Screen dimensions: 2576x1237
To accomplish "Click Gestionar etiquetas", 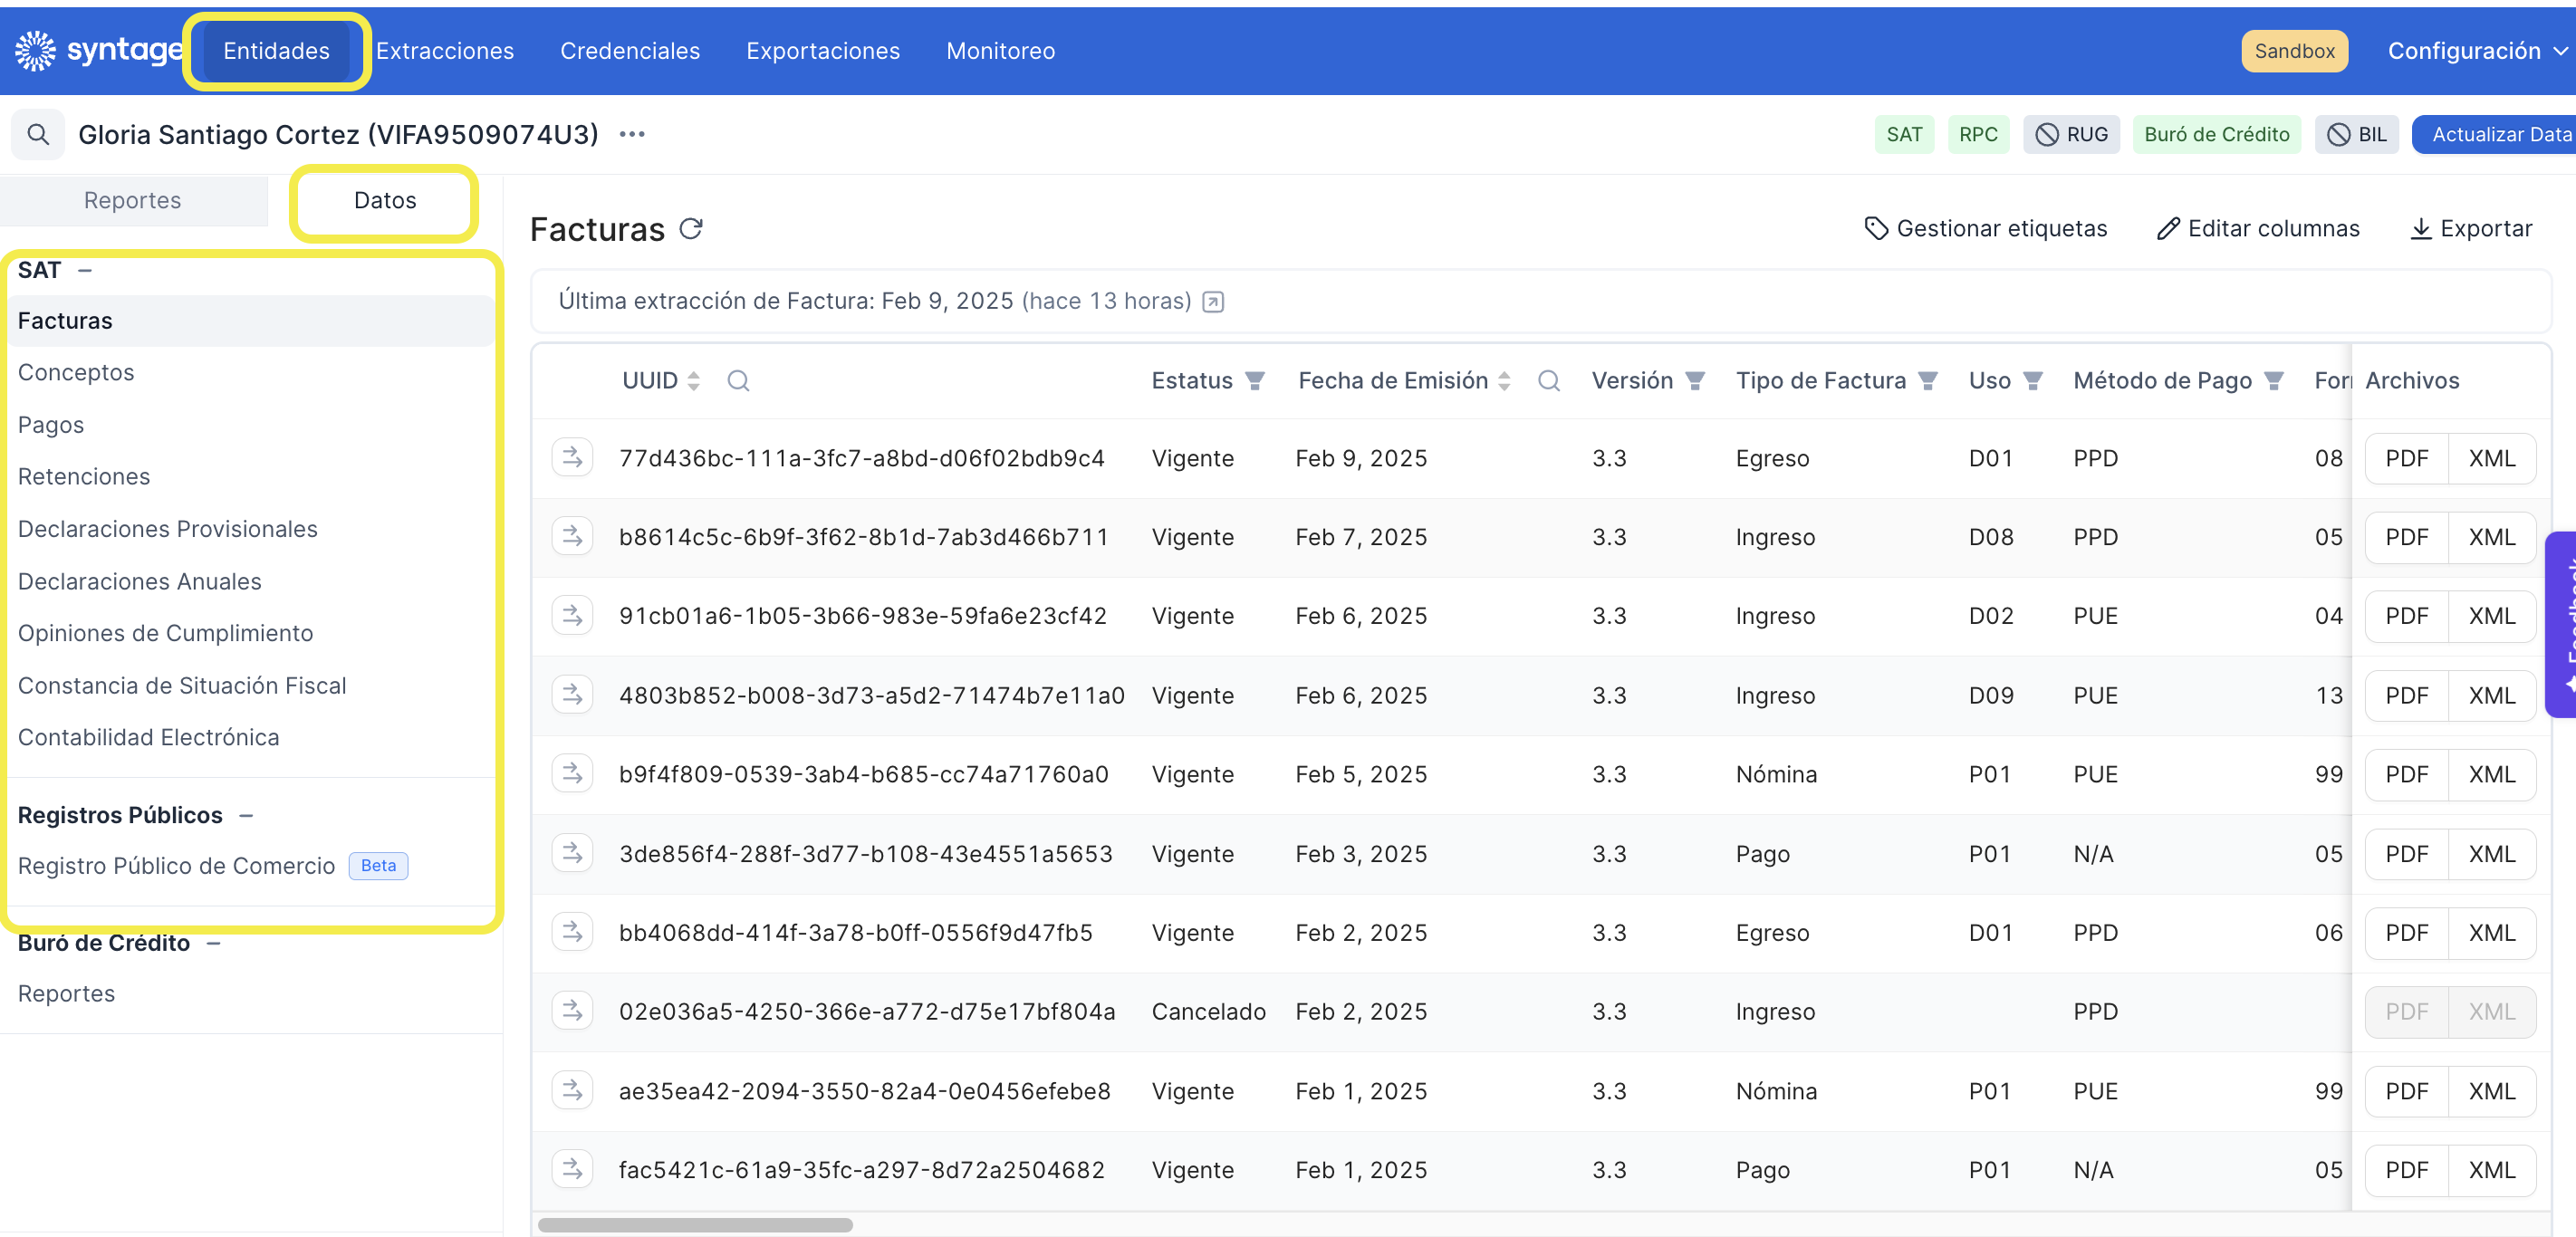I will click(x=1986, y=229).
